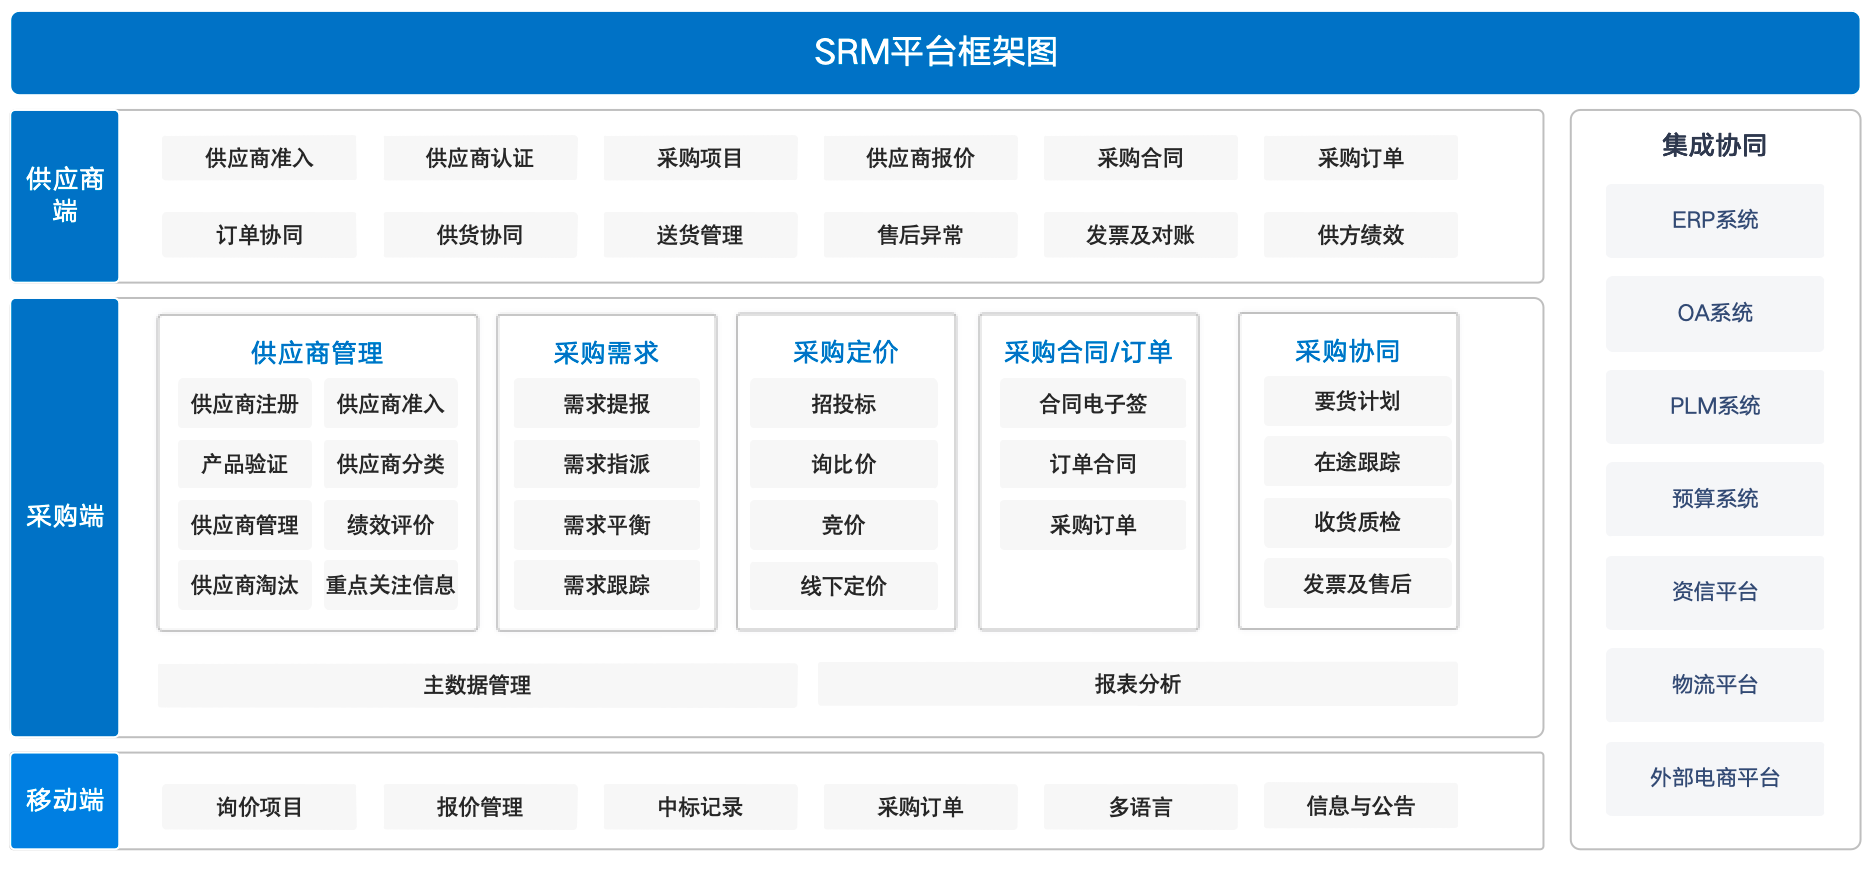Click the 竞价 item
The width and height of the screenshot is (1868, 874).
click(844, 525)
